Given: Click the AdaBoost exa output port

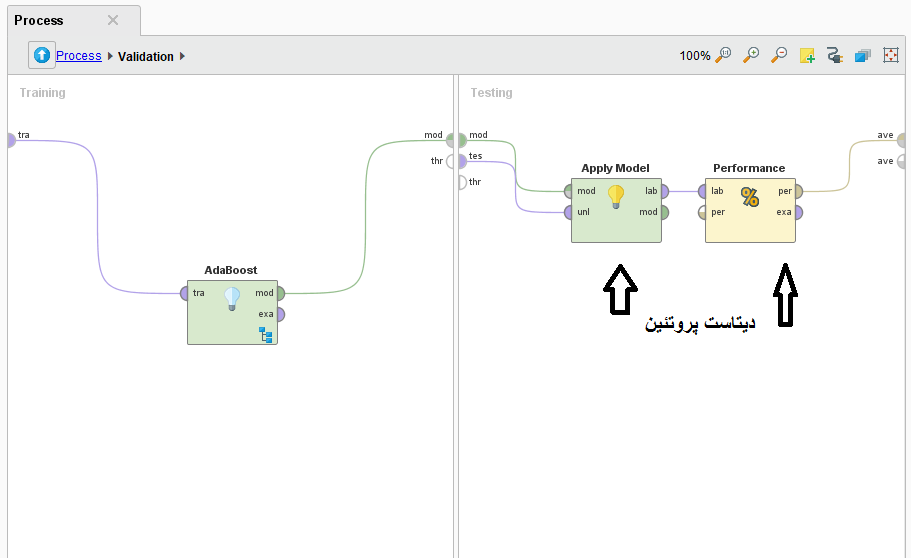Looking at the screenshot, I should (280, 314).
